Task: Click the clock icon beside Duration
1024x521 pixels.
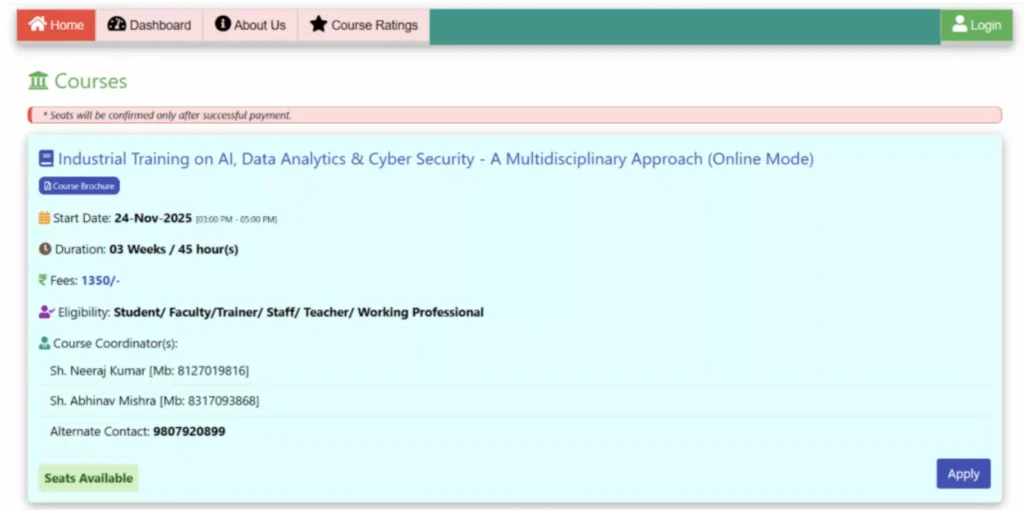Action: (x=44, y=249)
